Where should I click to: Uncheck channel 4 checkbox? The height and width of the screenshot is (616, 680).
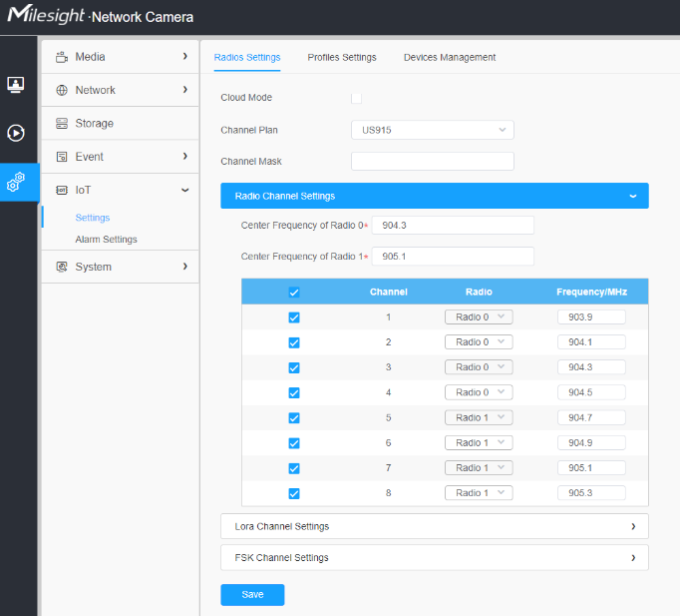(294, 393)
